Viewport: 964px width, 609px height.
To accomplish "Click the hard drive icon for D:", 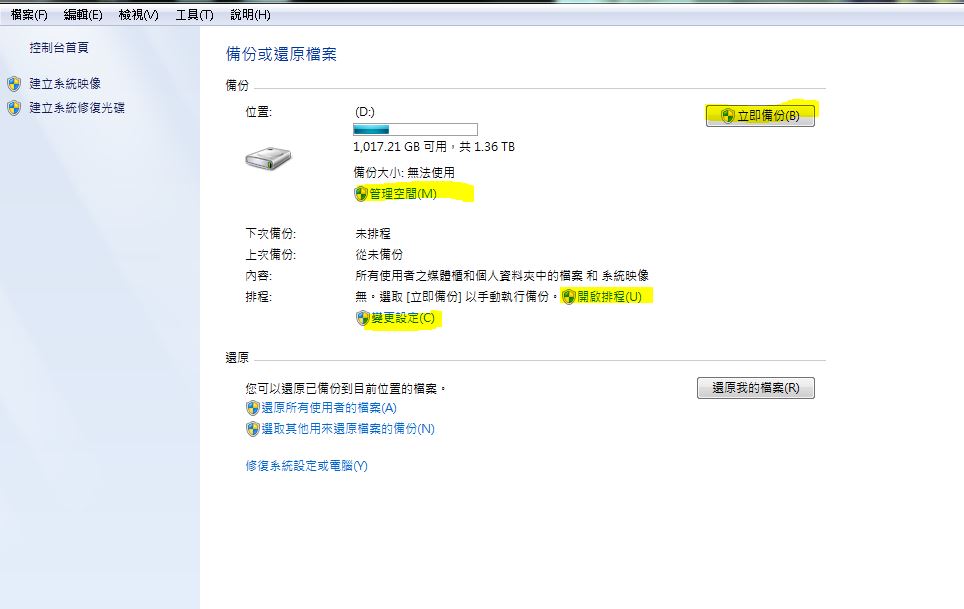I will click(x=268, y=159).
